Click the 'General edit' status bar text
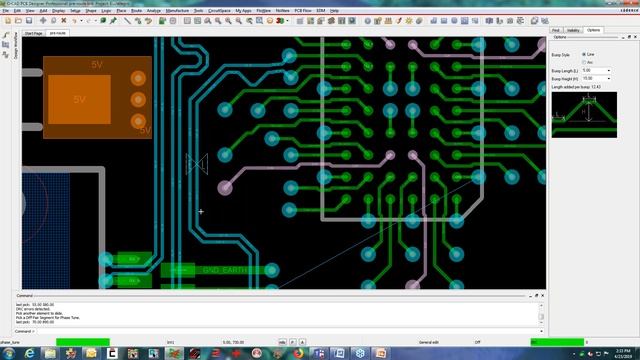Viewport: 640px width, 360px height. tap(429, 342)
